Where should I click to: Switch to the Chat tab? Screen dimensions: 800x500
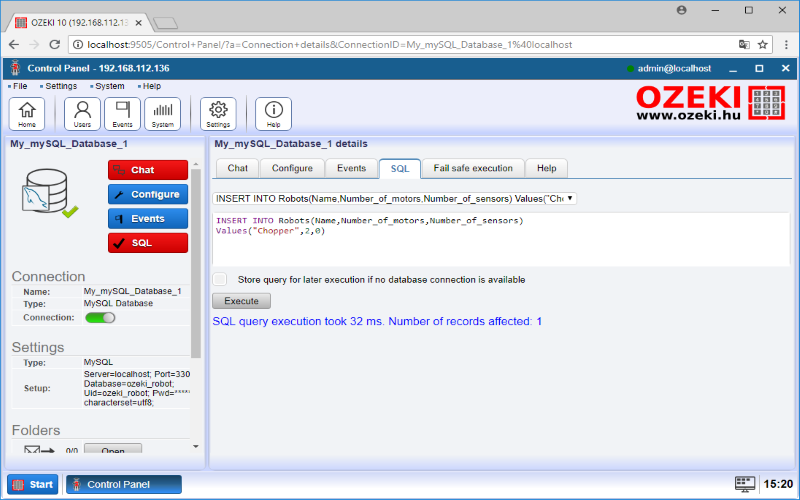tap(238, 168)
